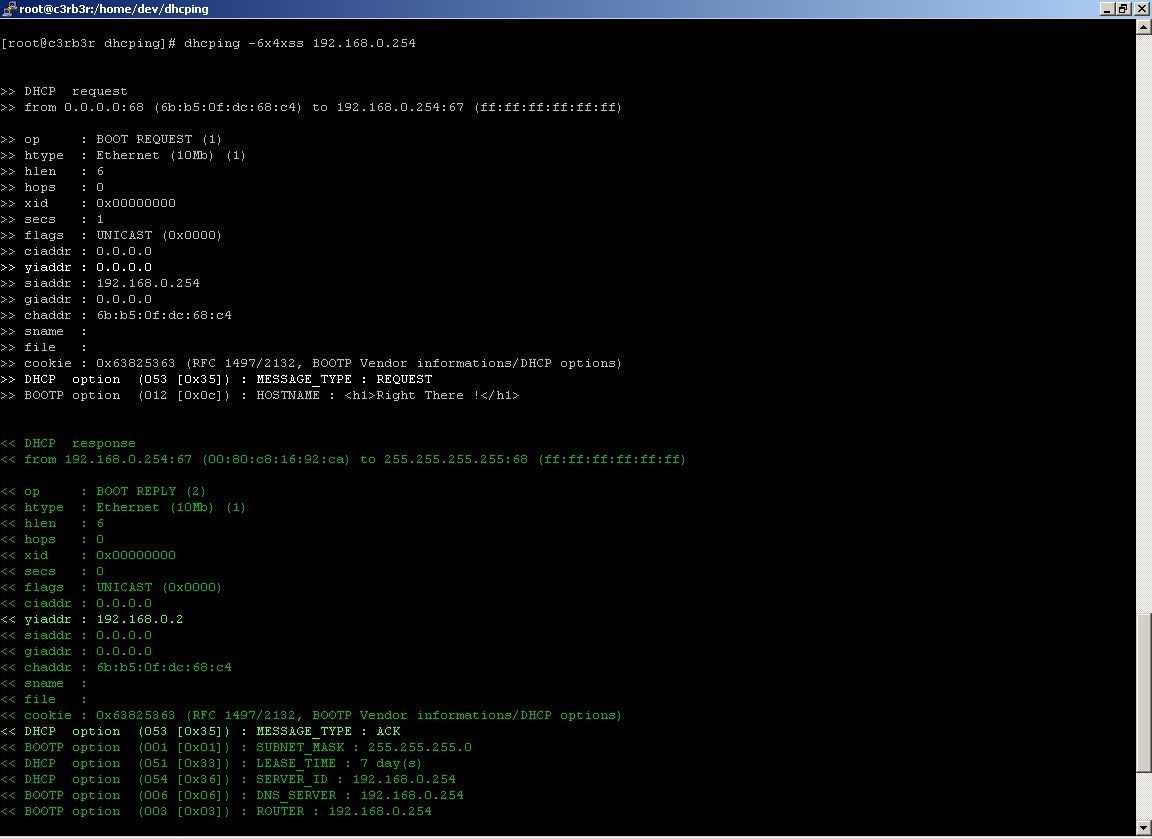Click request siaddr 192.168.0.254
The width and height of the screenshot is (1152, 839).
click(x=148, y=284)
